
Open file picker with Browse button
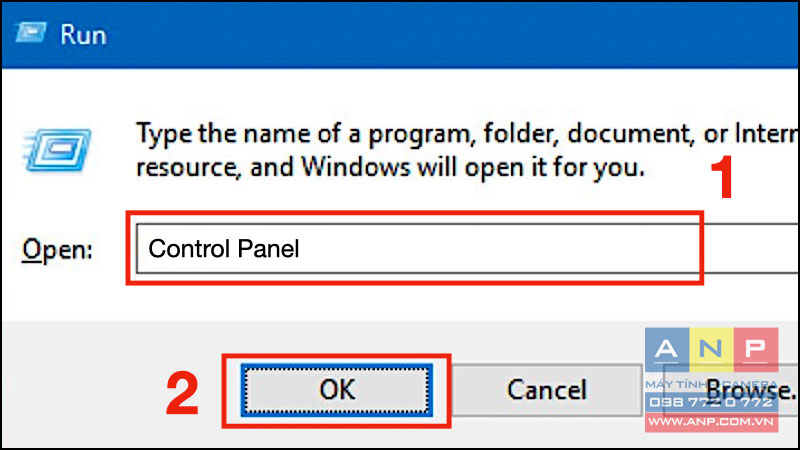tap(731, 390)
